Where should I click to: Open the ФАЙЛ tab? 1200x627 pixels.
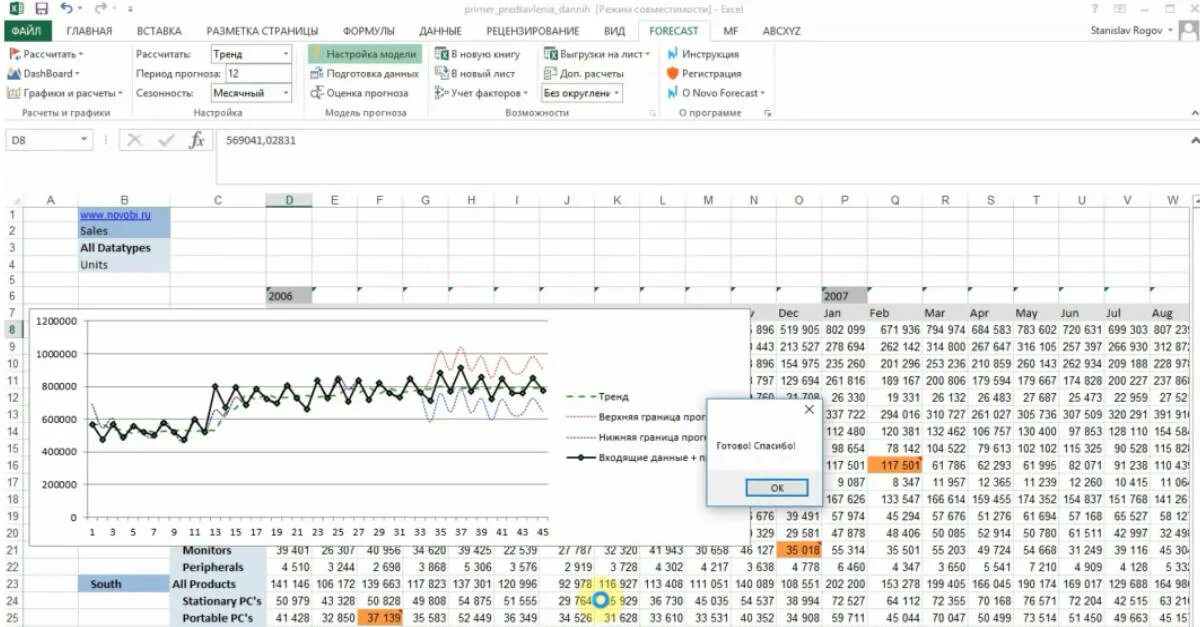click(26, 31)
